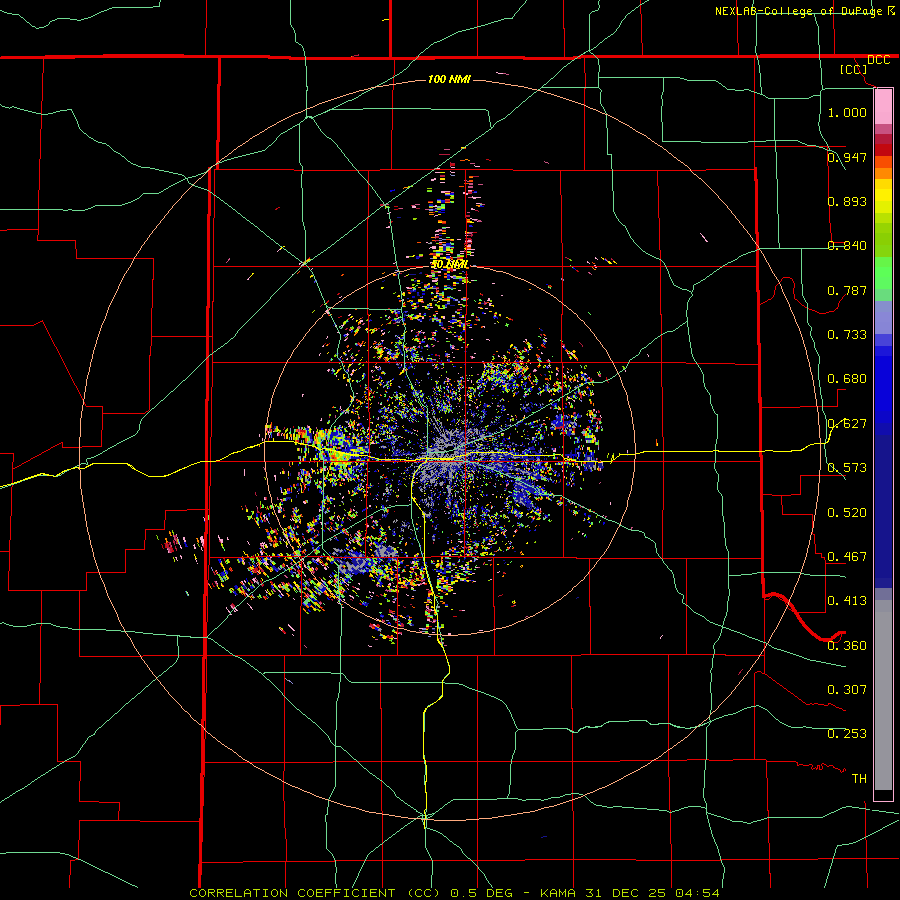This screenshot has width=900, height=900.
Task: Click the 0.467 scale value
Action: 847,557
